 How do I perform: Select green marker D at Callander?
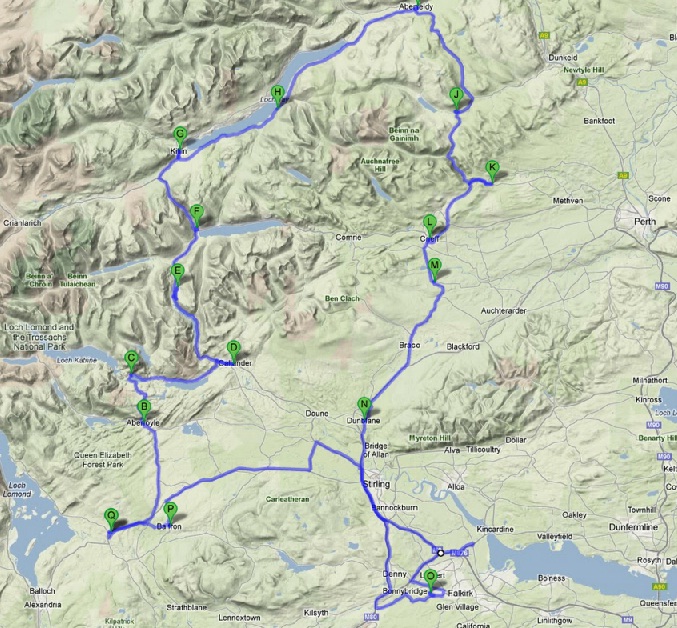[233, 350]
